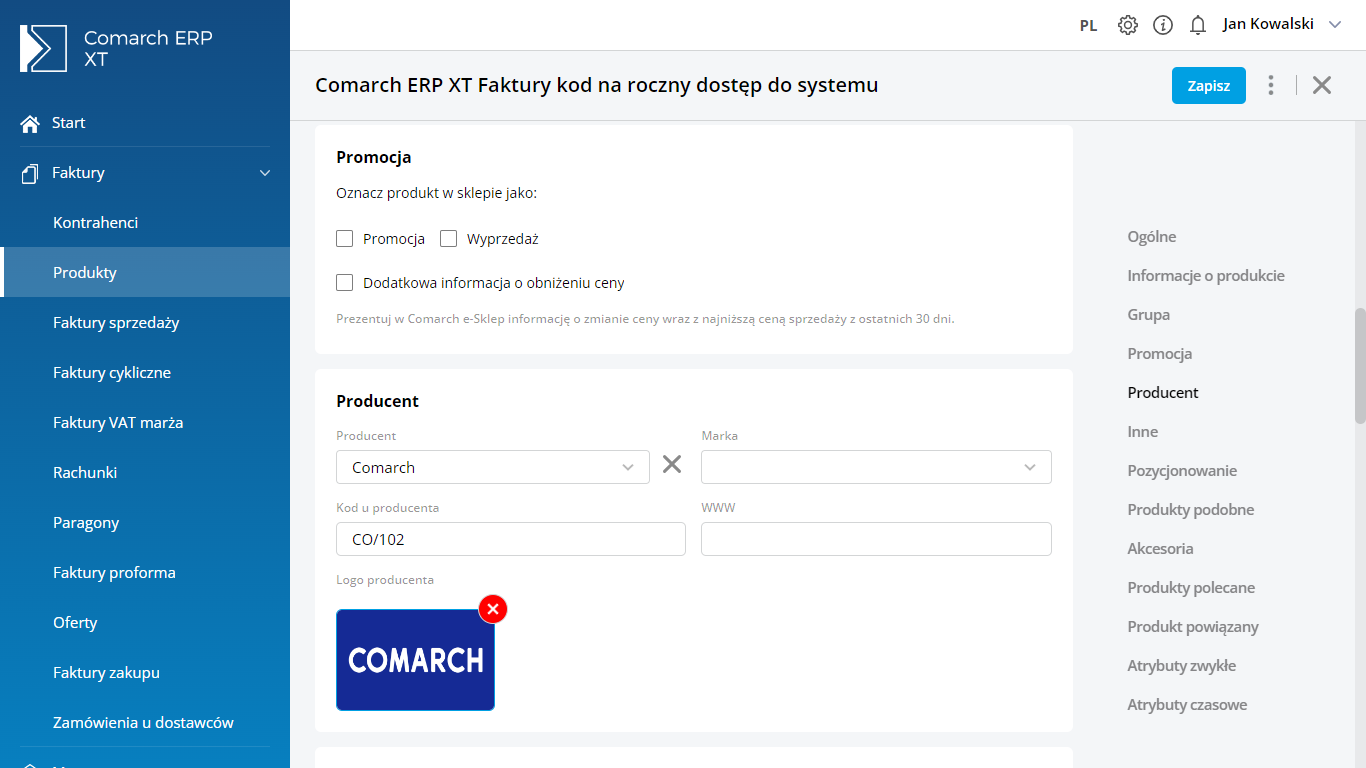Enable the Promocja checkbox
The image size is (1366, 768).
345,239
